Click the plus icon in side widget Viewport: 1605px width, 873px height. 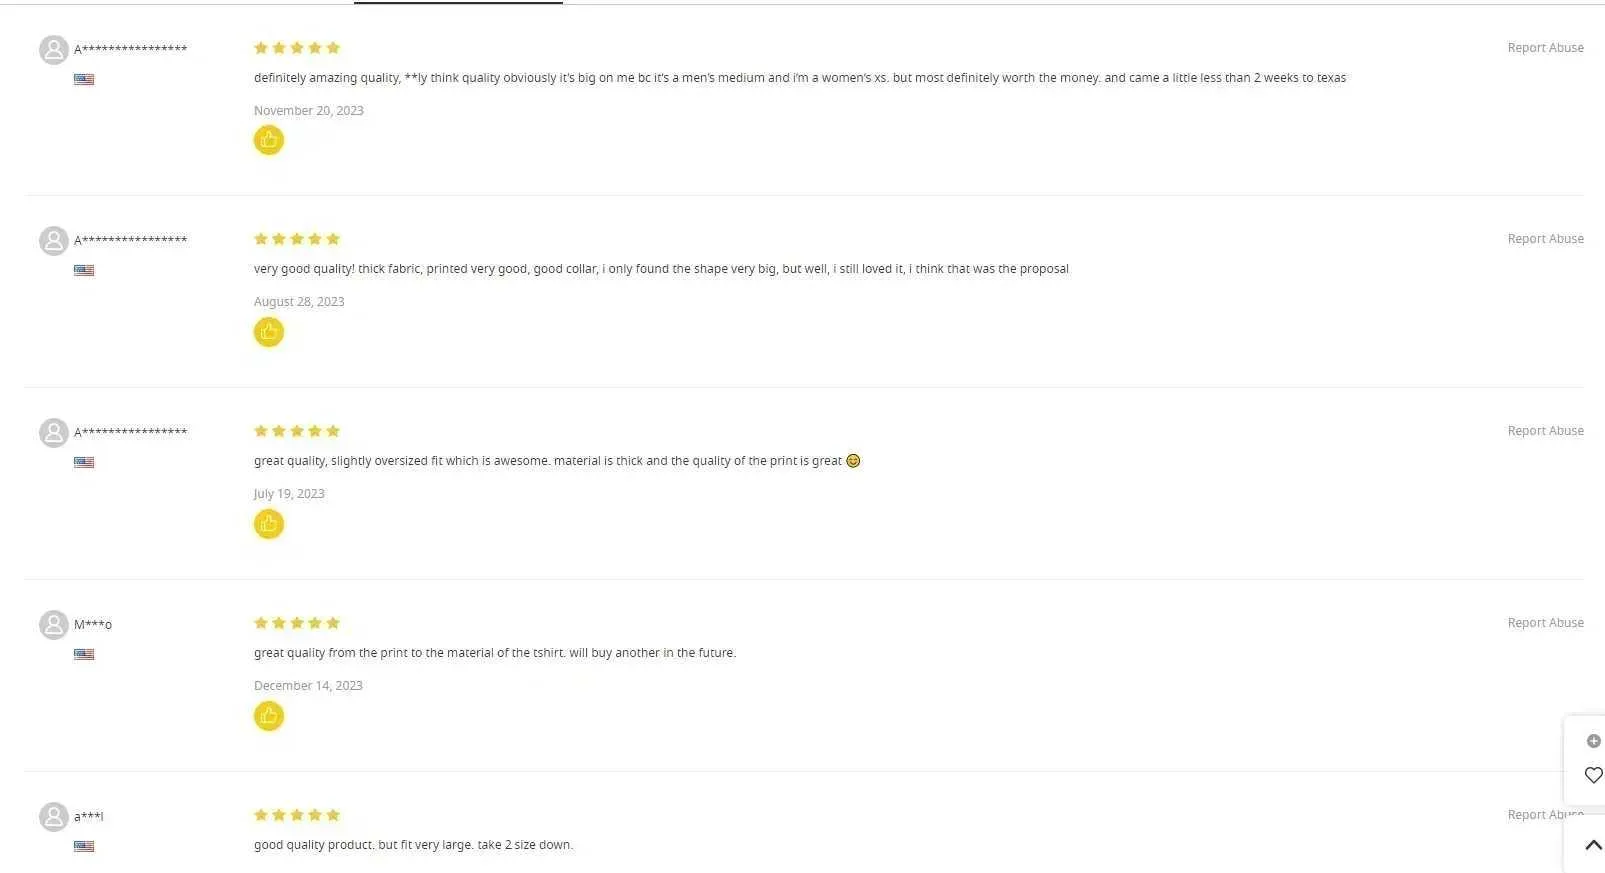1593,741
